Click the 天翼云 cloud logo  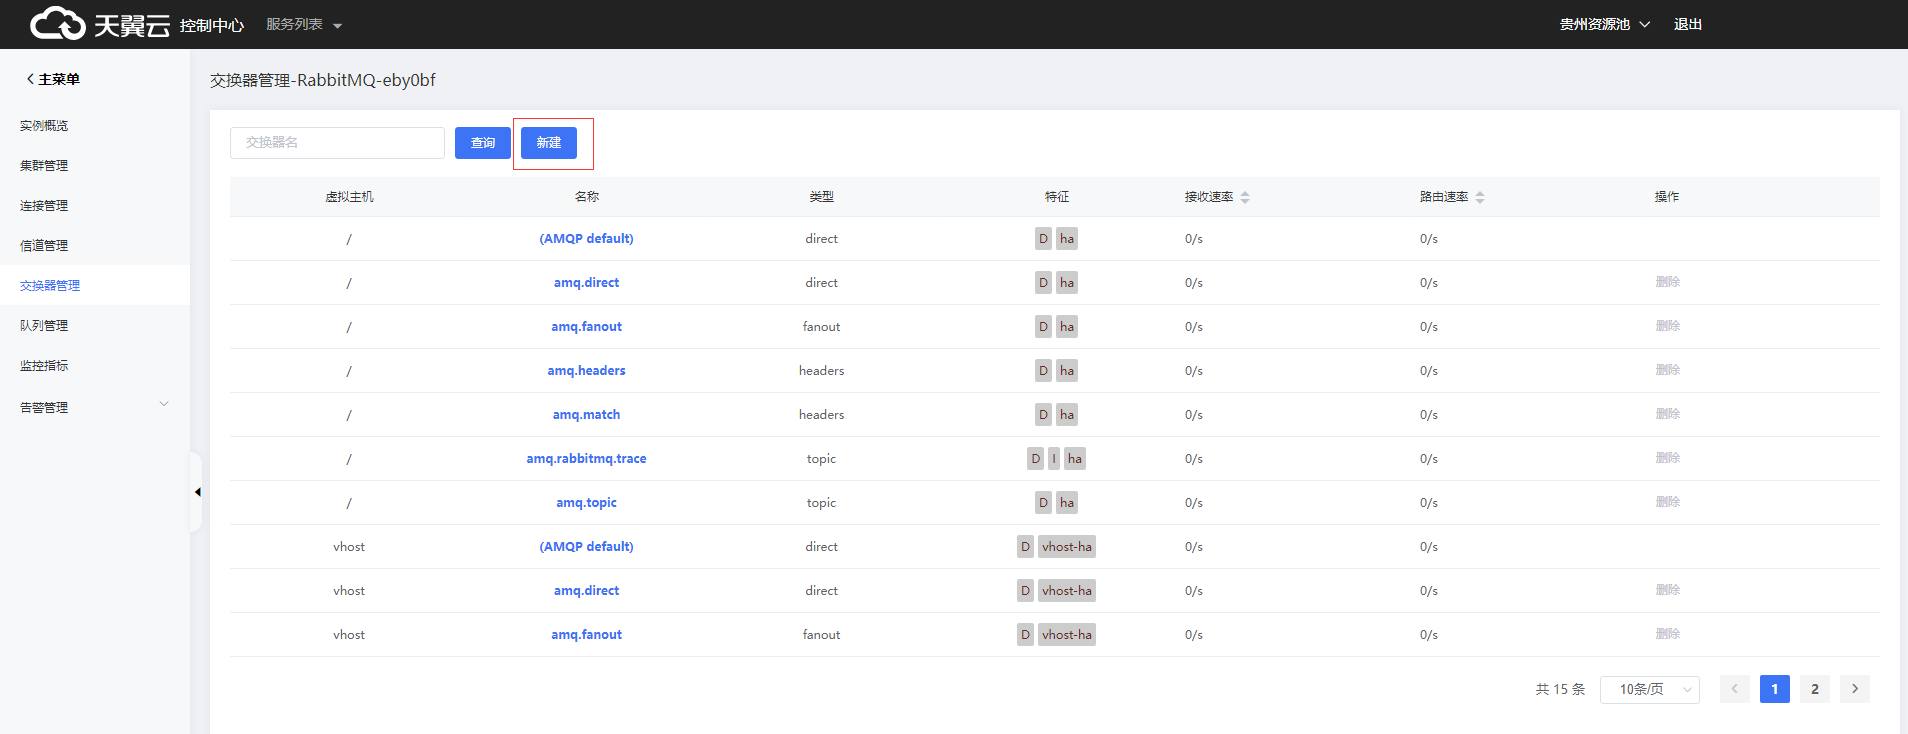pos(100,24)
